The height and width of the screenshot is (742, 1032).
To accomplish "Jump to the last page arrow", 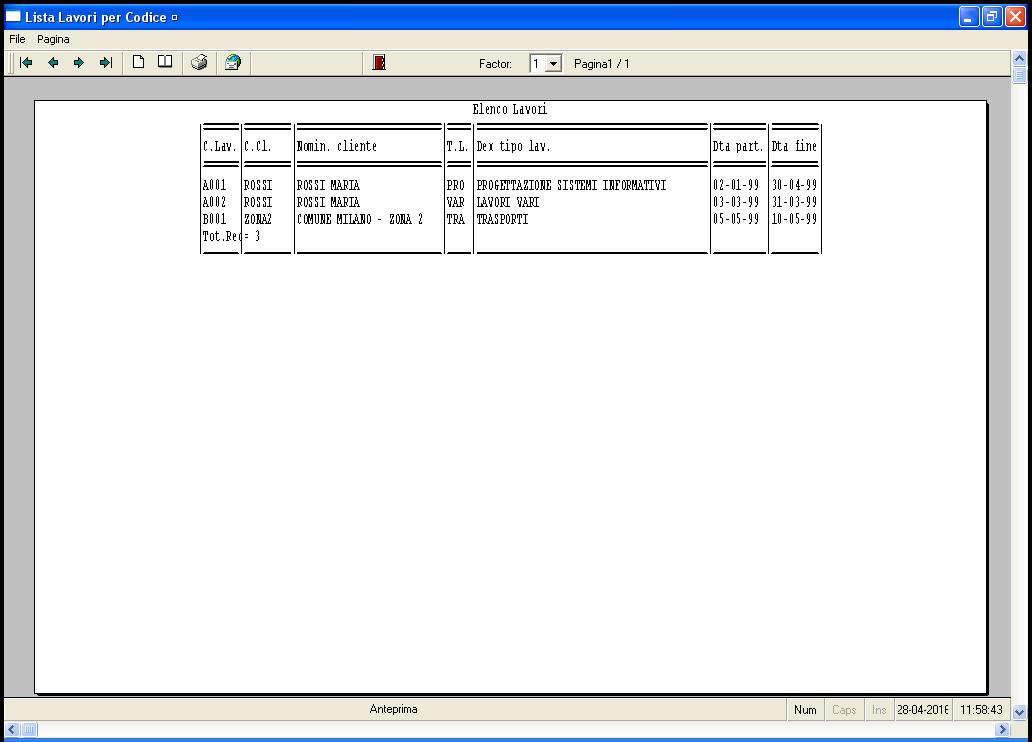I will 105,63.
